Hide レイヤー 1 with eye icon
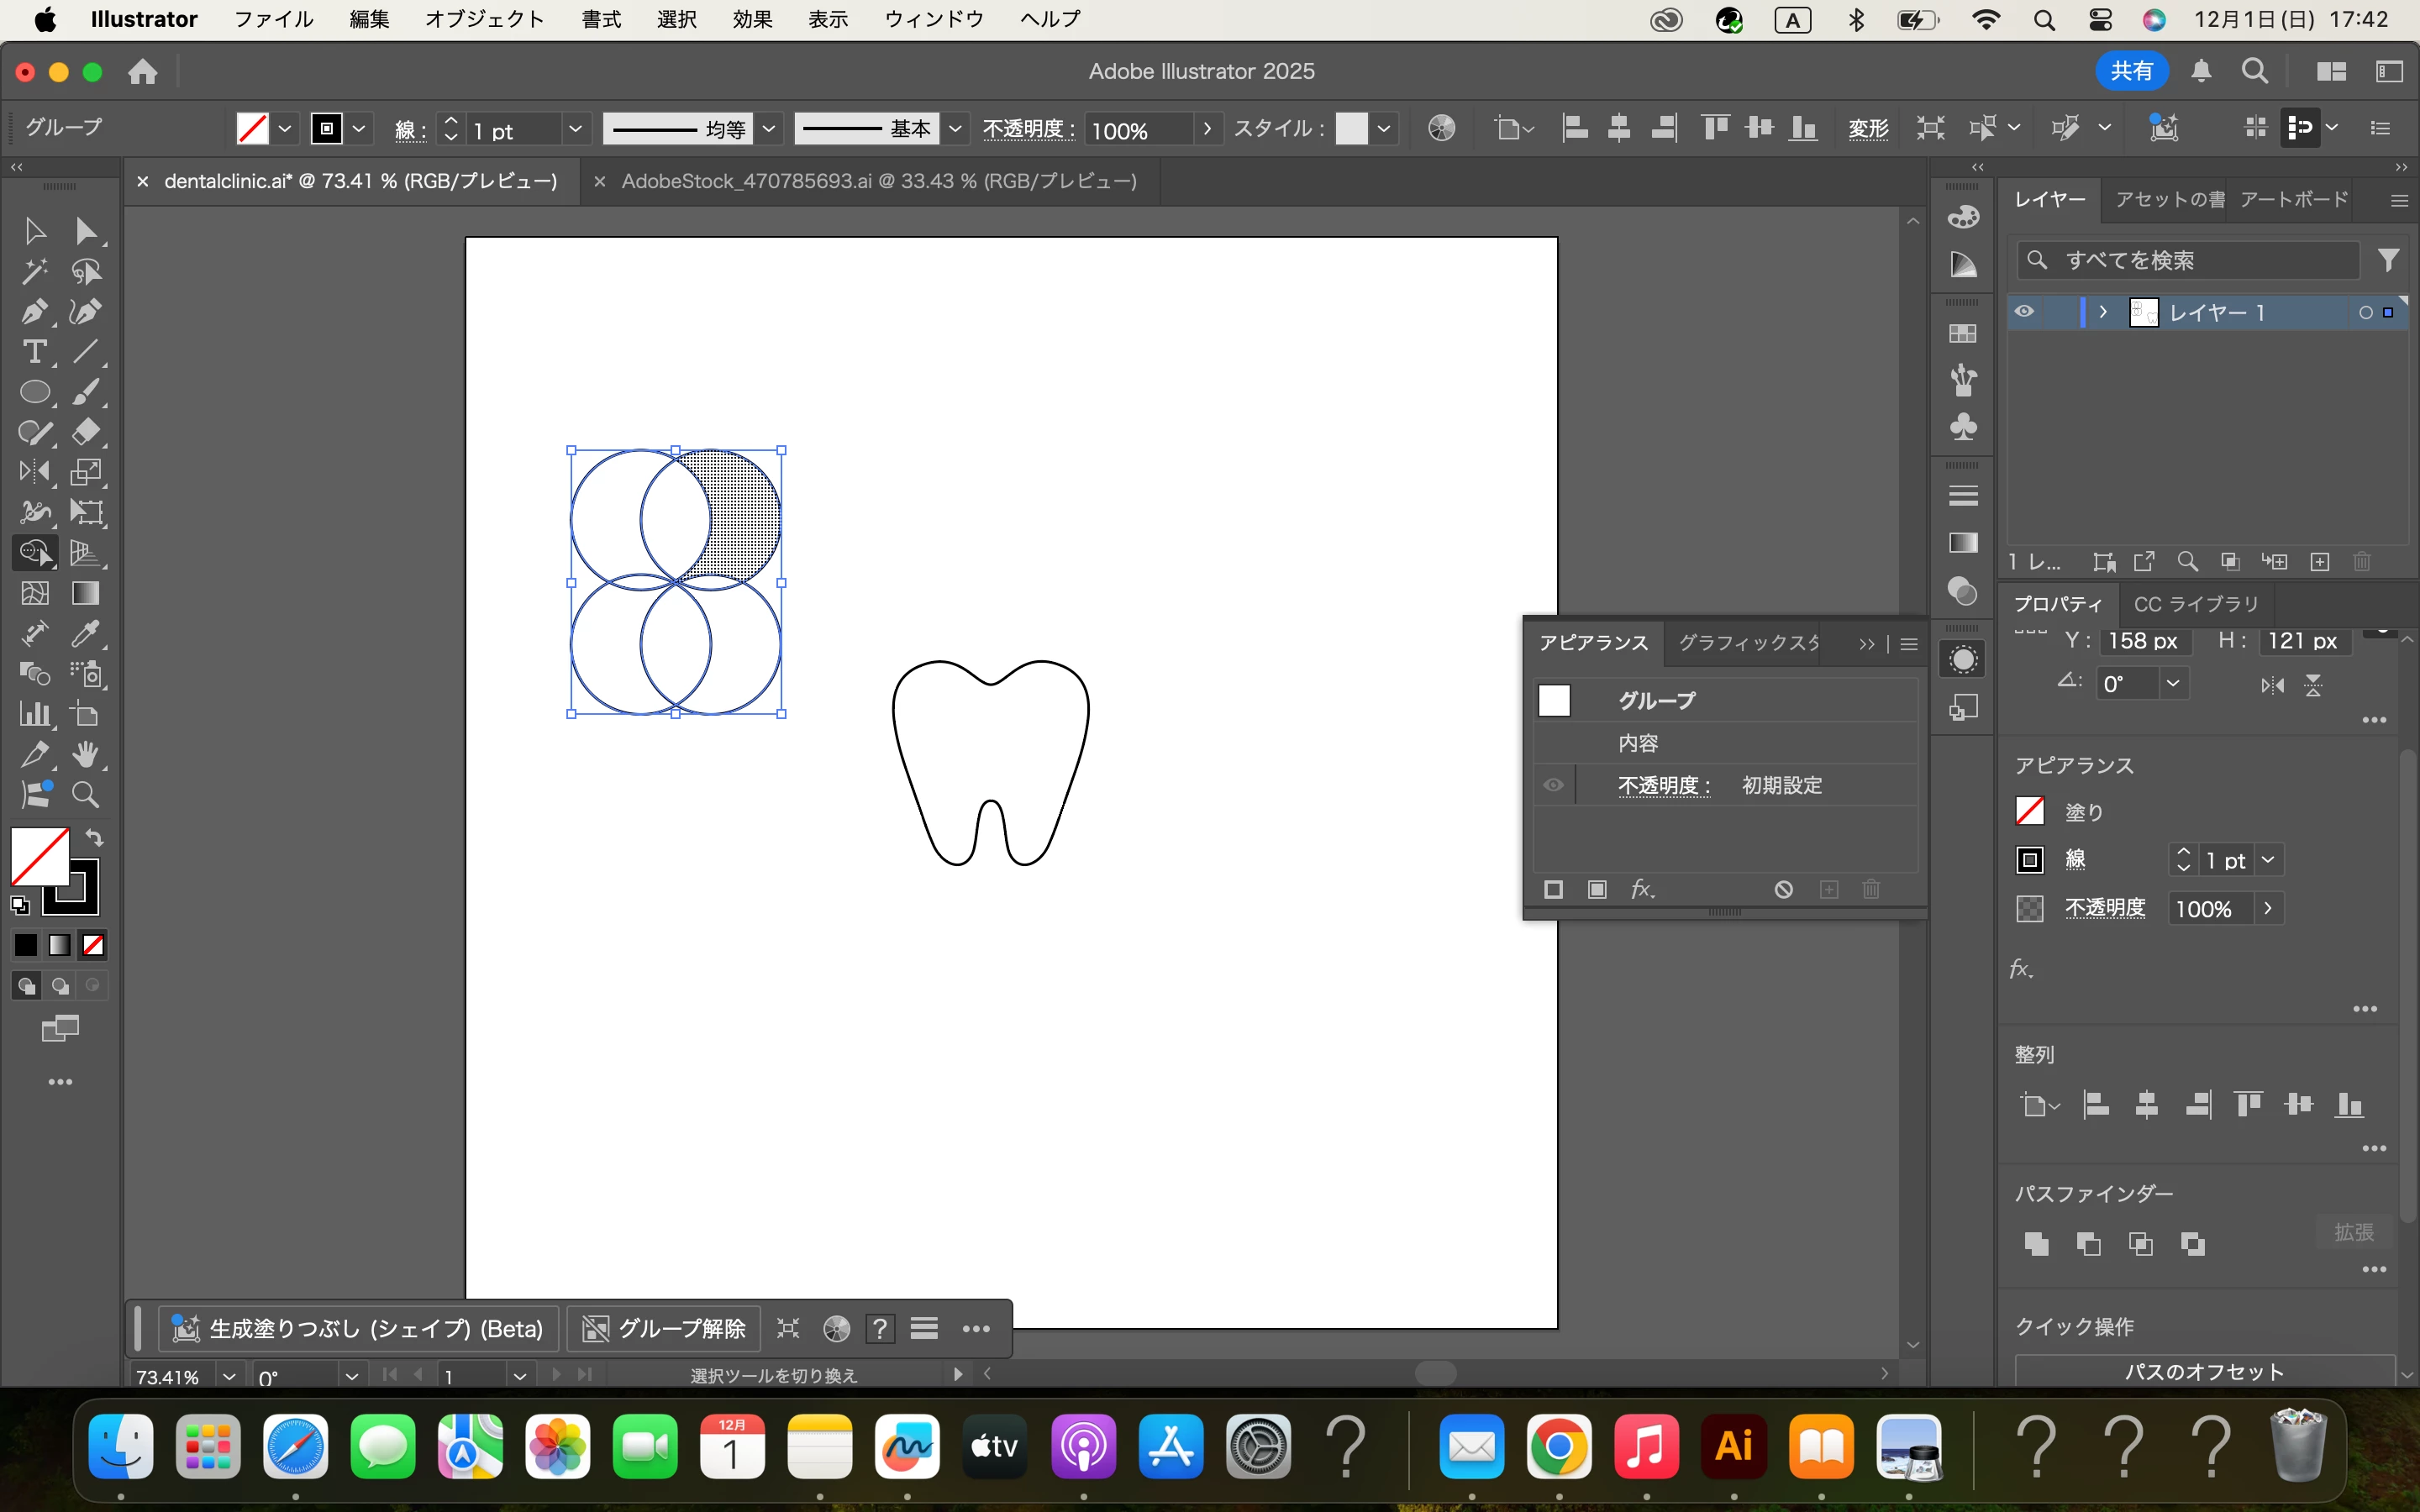Image resolution: width=2420 pixels, height=1512 pixels. coord(2024,312)
